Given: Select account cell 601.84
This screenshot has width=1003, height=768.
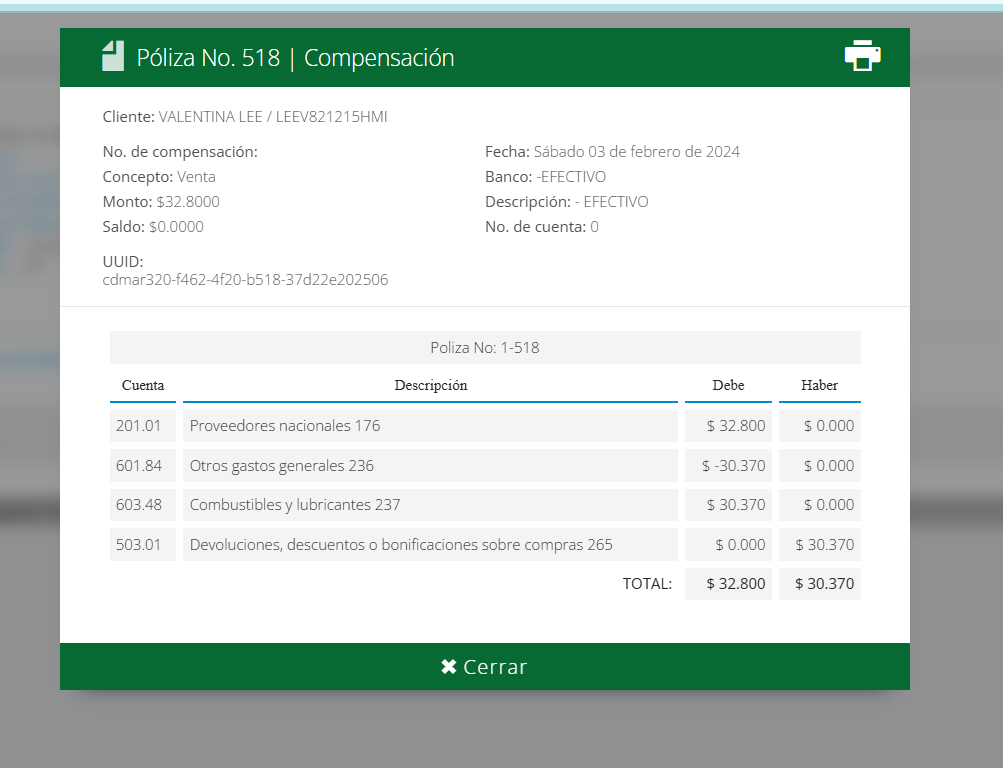Looking at the screenshot, I should pyautogui.click(x=139, y=465).
